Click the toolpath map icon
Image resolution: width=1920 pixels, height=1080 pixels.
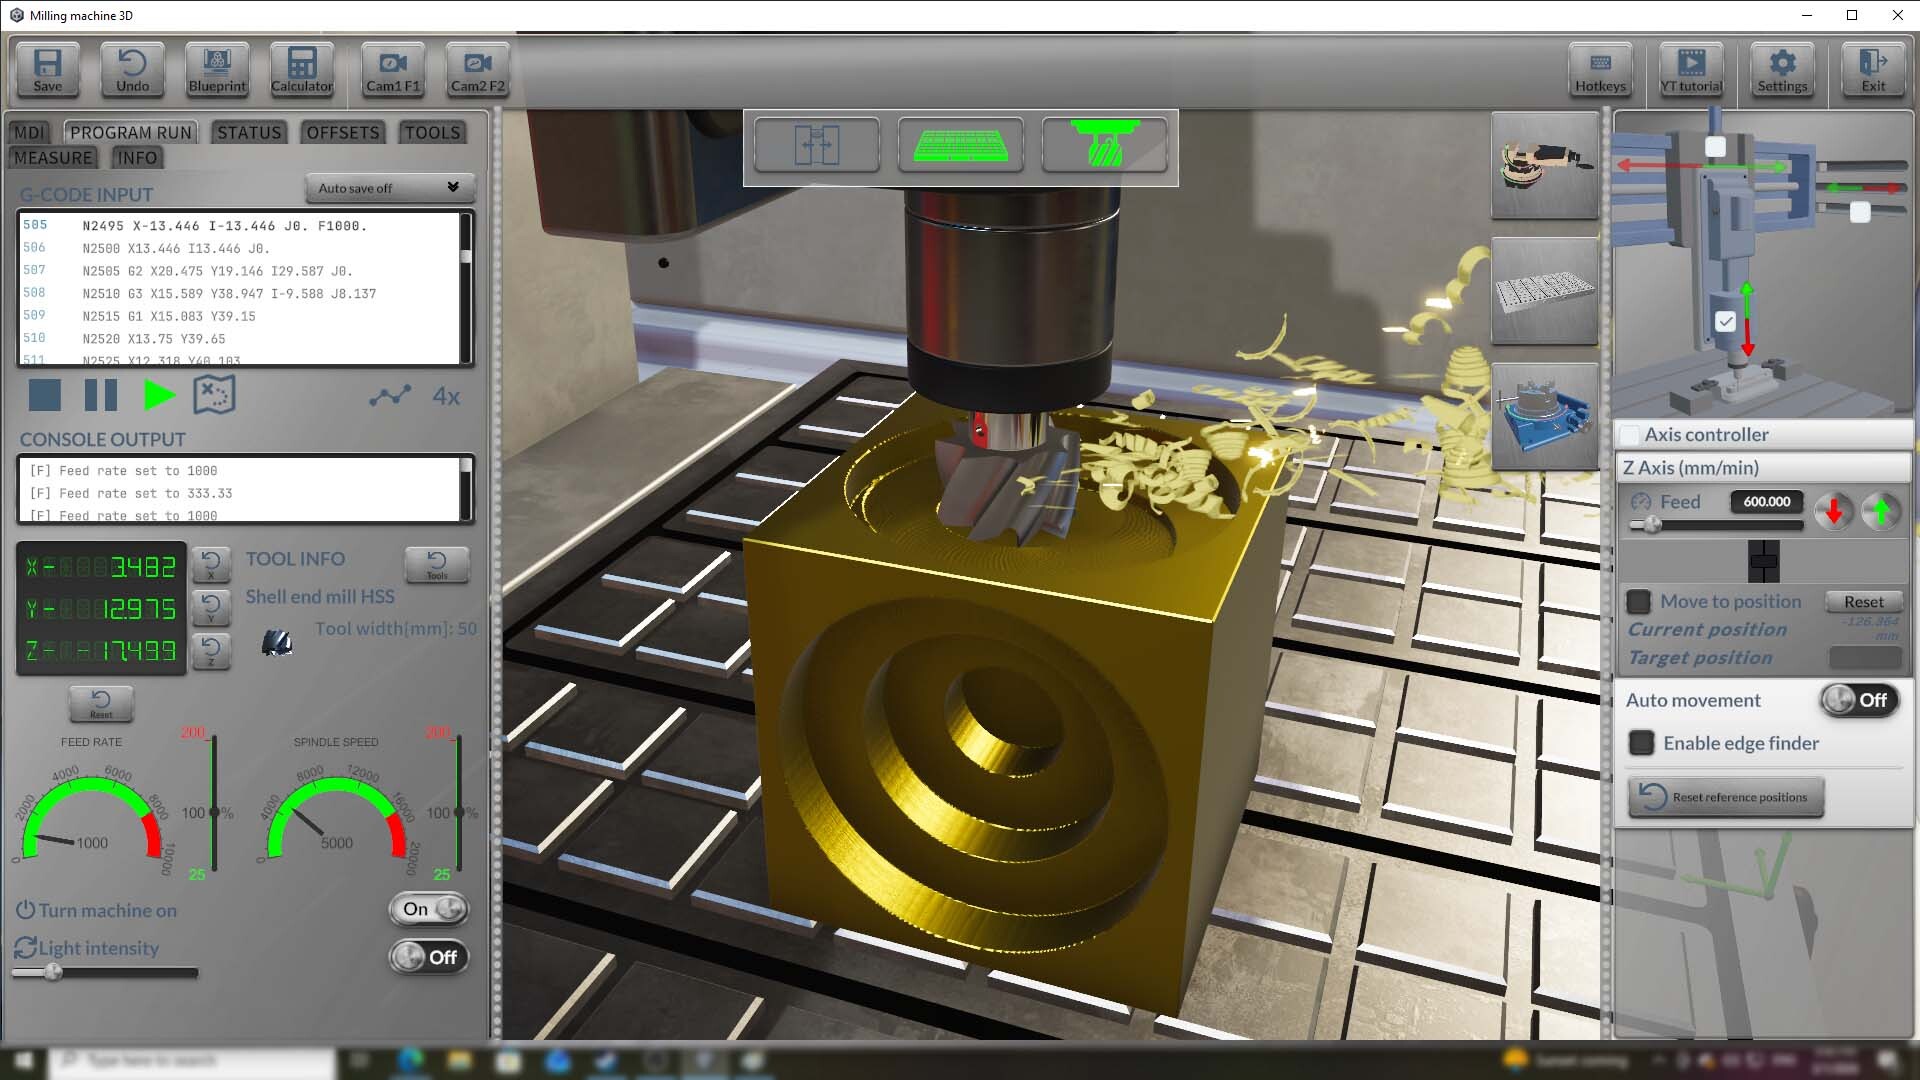click(x=213, y=394)
